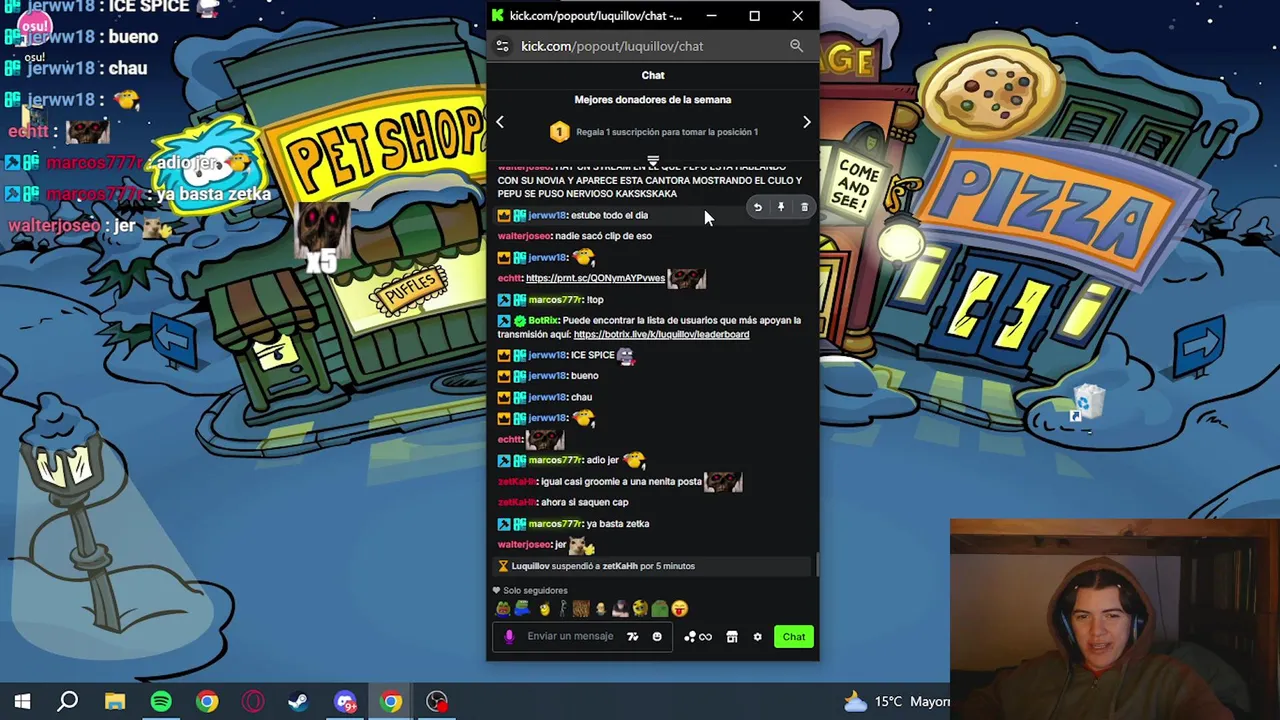This screenshot has height=720, width=1280.
Task: Click jerww18 username on 'ICE SPICE' message
Action: pyautogui.click(x=547, y=355)
